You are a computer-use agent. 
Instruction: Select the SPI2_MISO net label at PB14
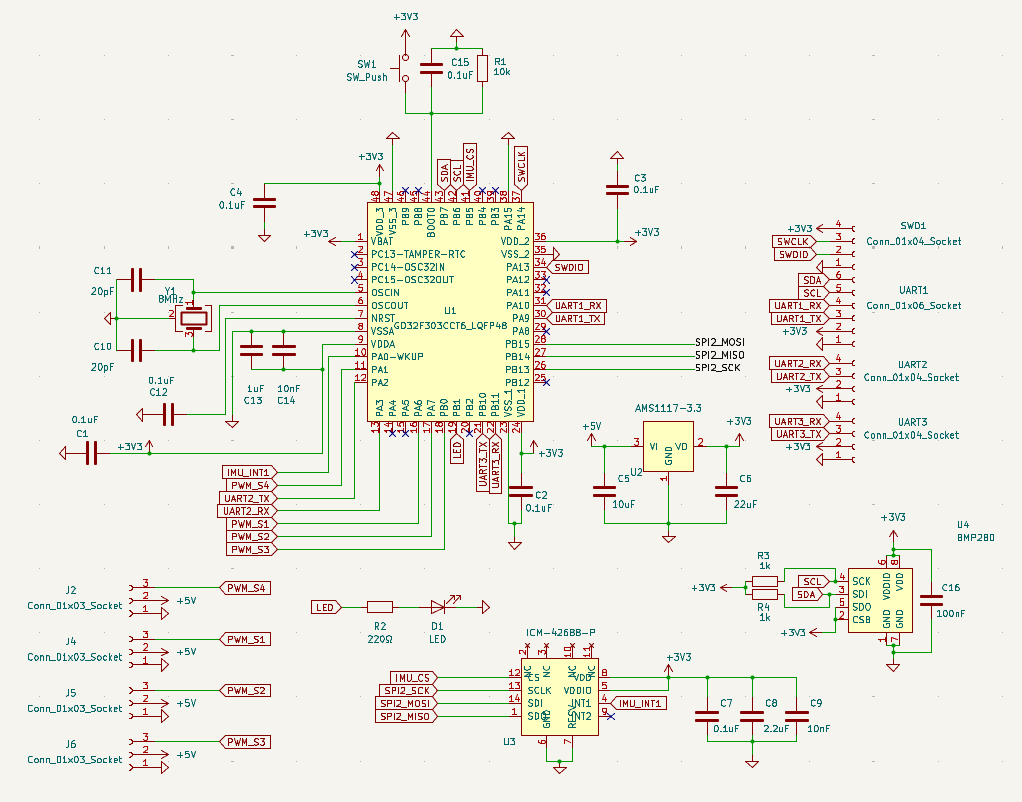(x=720, y=355)
